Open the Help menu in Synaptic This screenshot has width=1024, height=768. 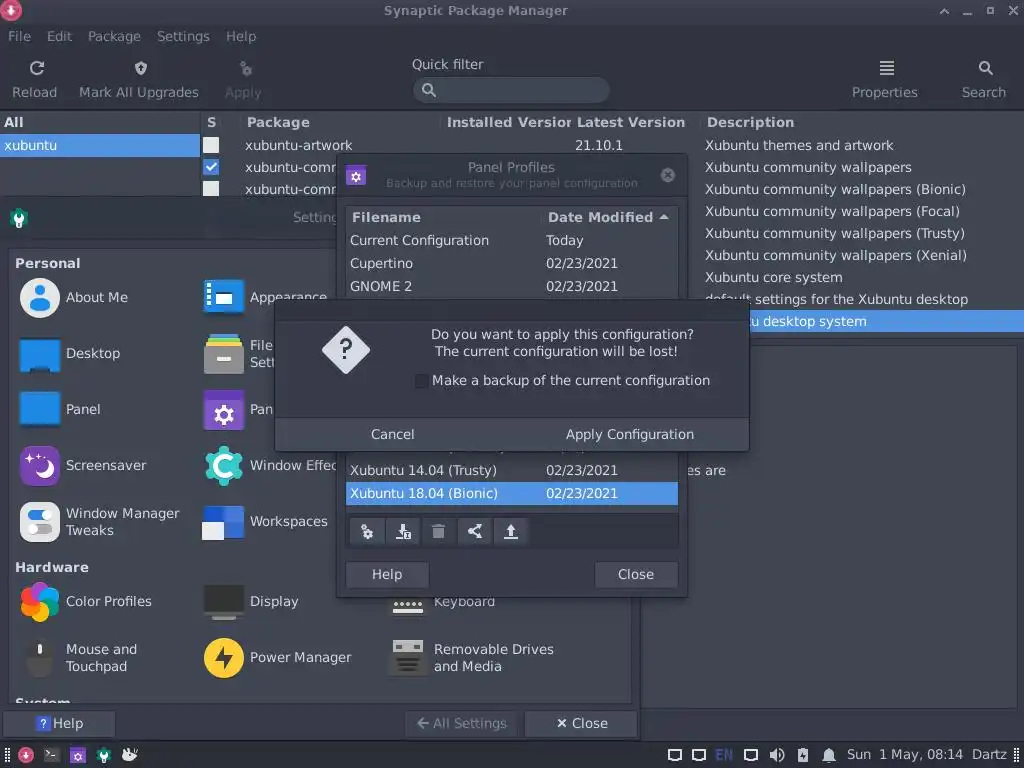(x=241, y=37)
